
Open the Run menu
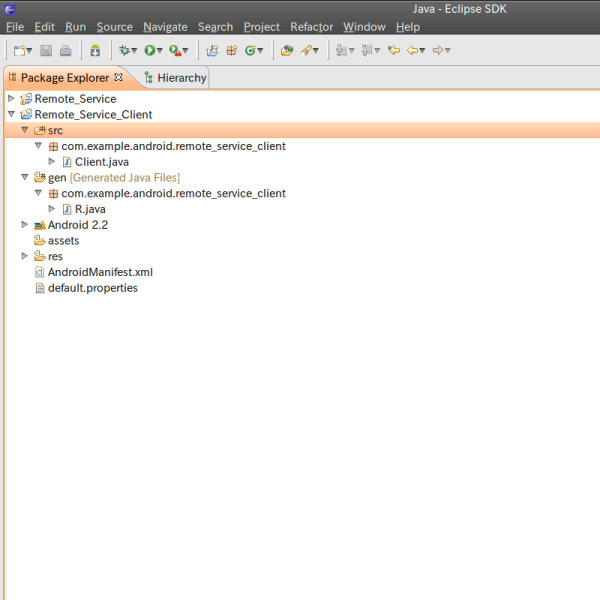(x=75, y=27)
